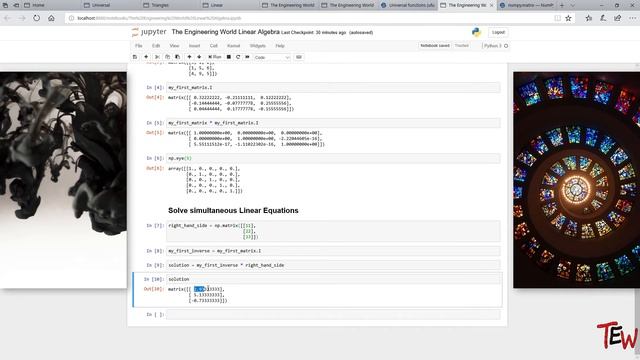
Task: Switch to the Universal functions (ufunc) tab
Action: pyautogui.click(x=407, y=5)
